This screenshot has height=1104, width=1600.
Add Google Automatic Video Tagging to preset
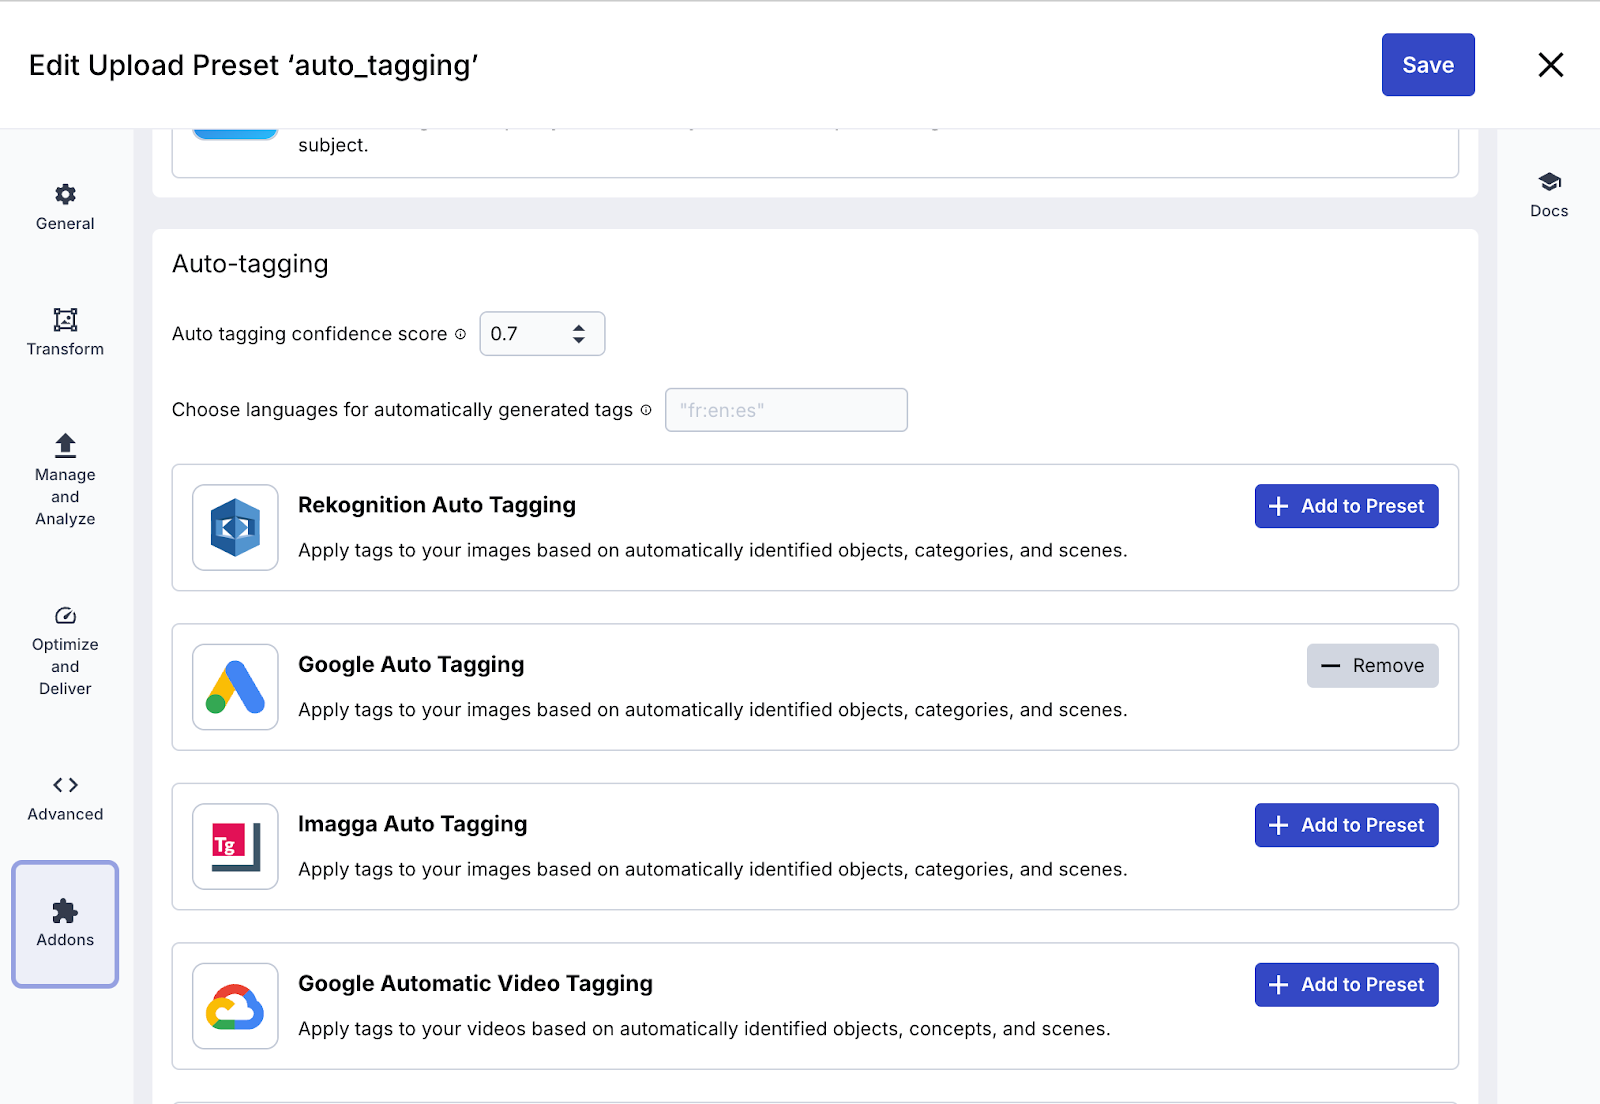click(x=1346, y=985)
